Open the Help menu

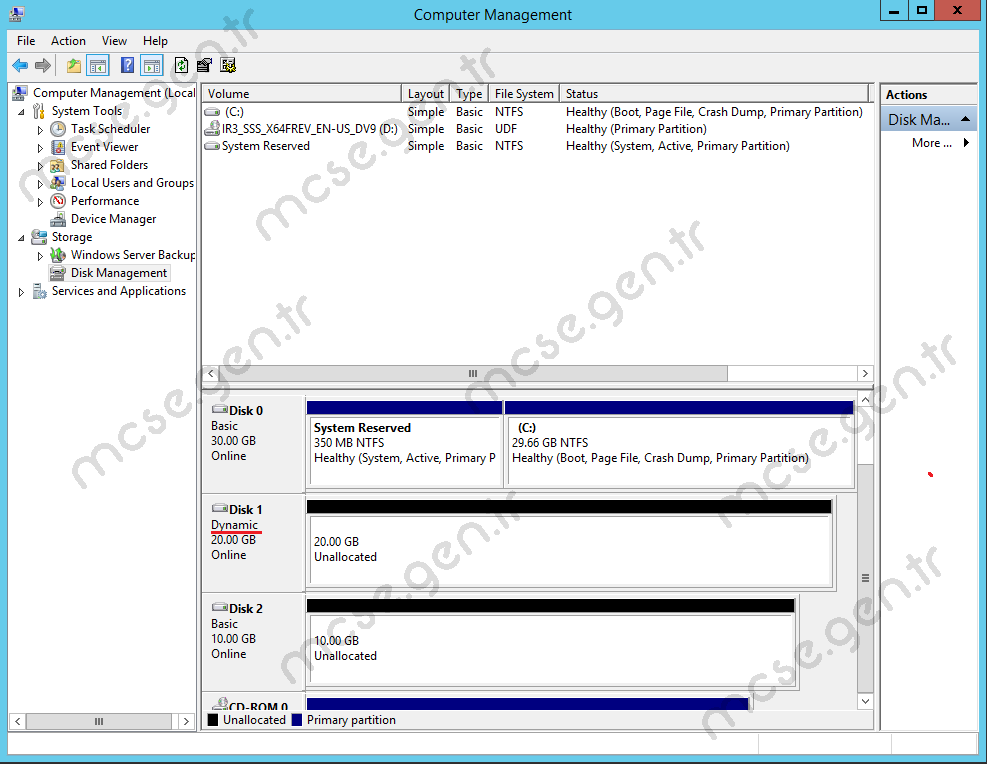coord(155,41)
